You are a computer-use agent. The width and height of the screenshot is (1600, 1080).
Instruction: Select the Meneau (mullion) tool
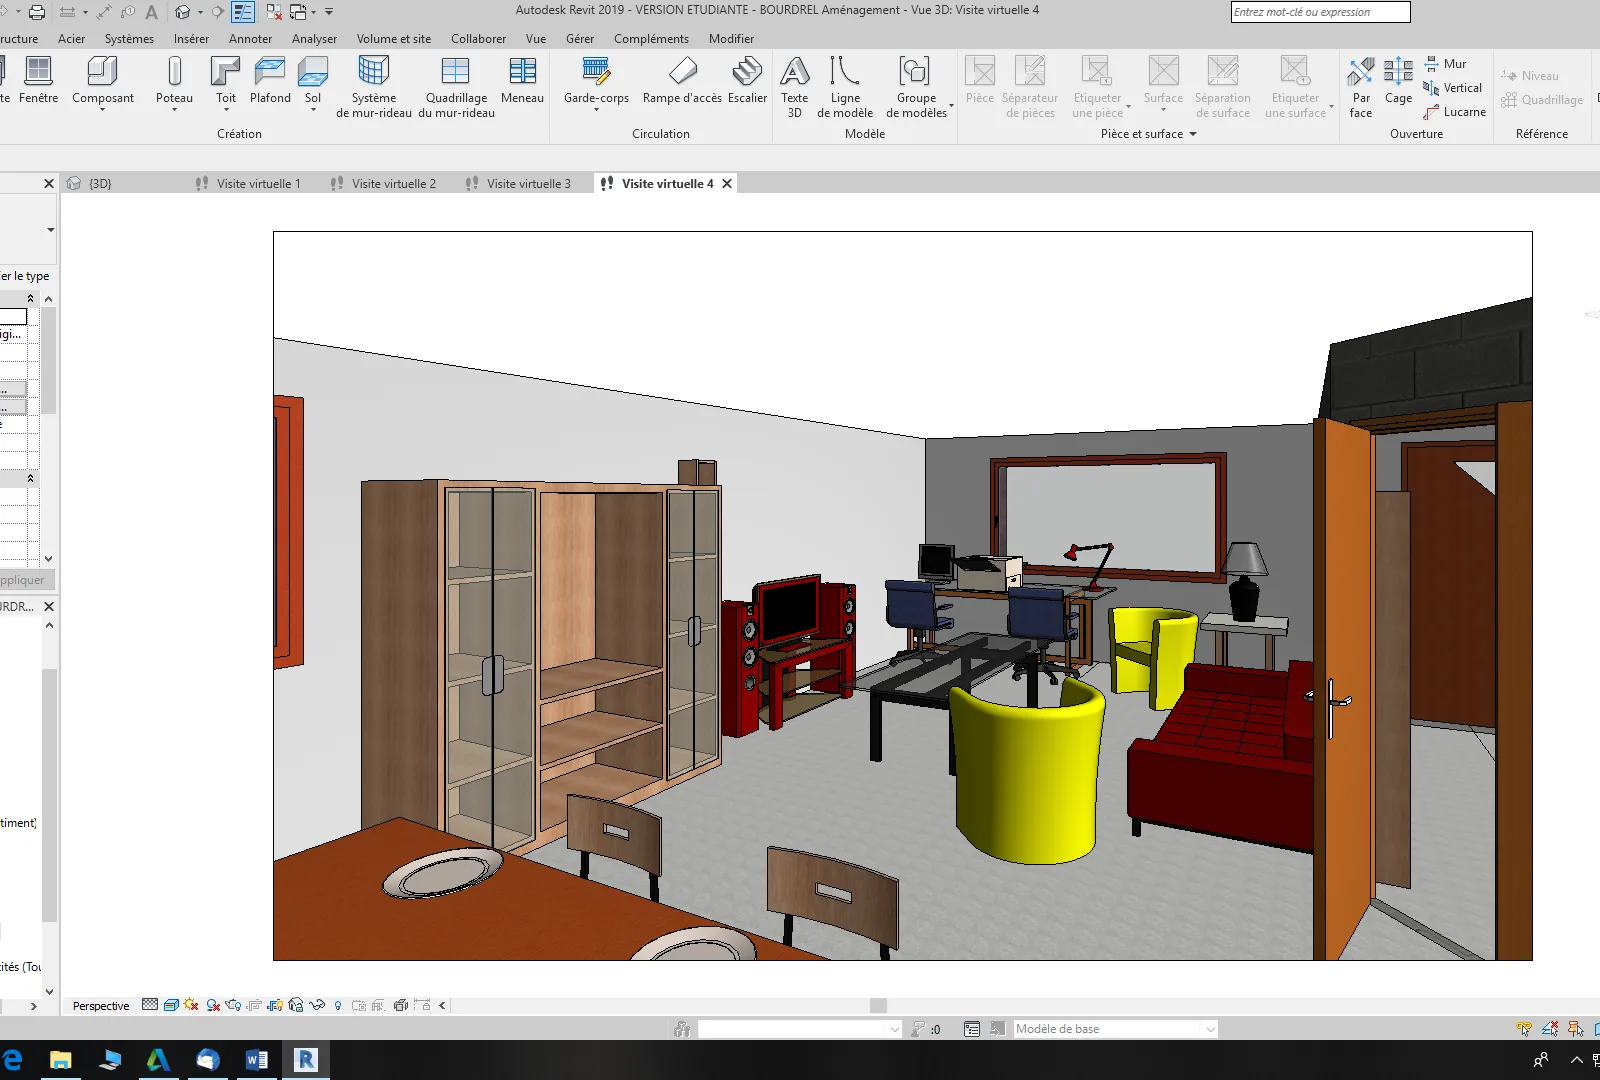(522, 80)
